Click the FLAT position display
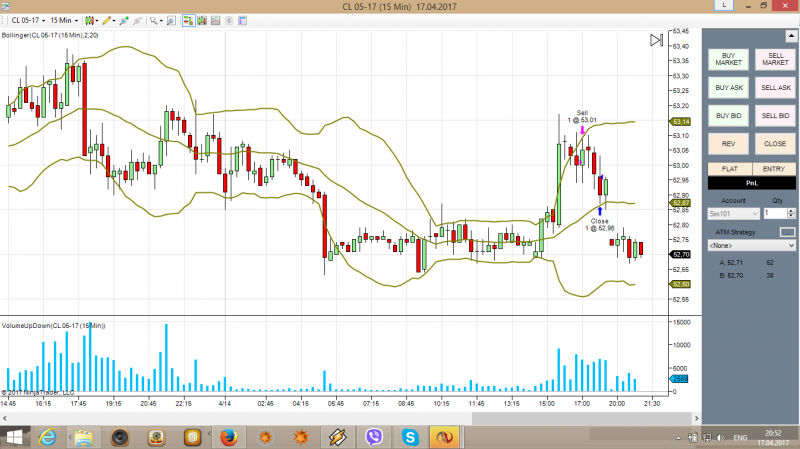The image size is (800, 449). (x=730, y=169)
